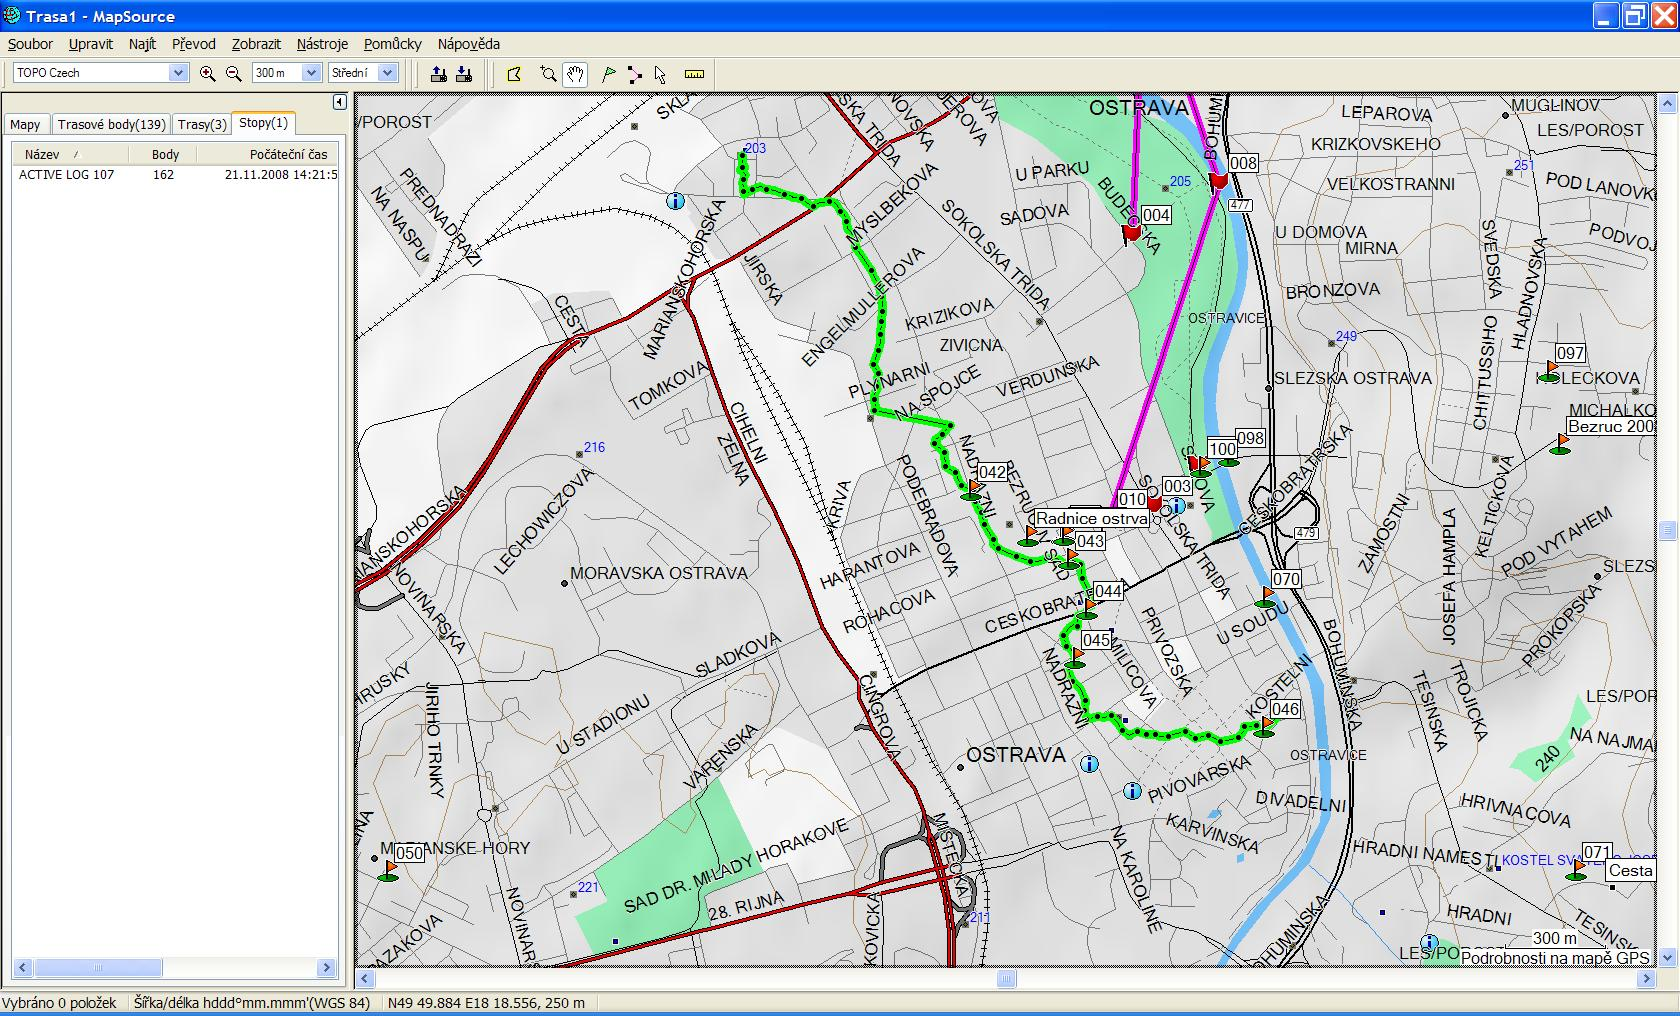Open the Pomůcky menu
1680x1016 pixels.
pos(393,44)
